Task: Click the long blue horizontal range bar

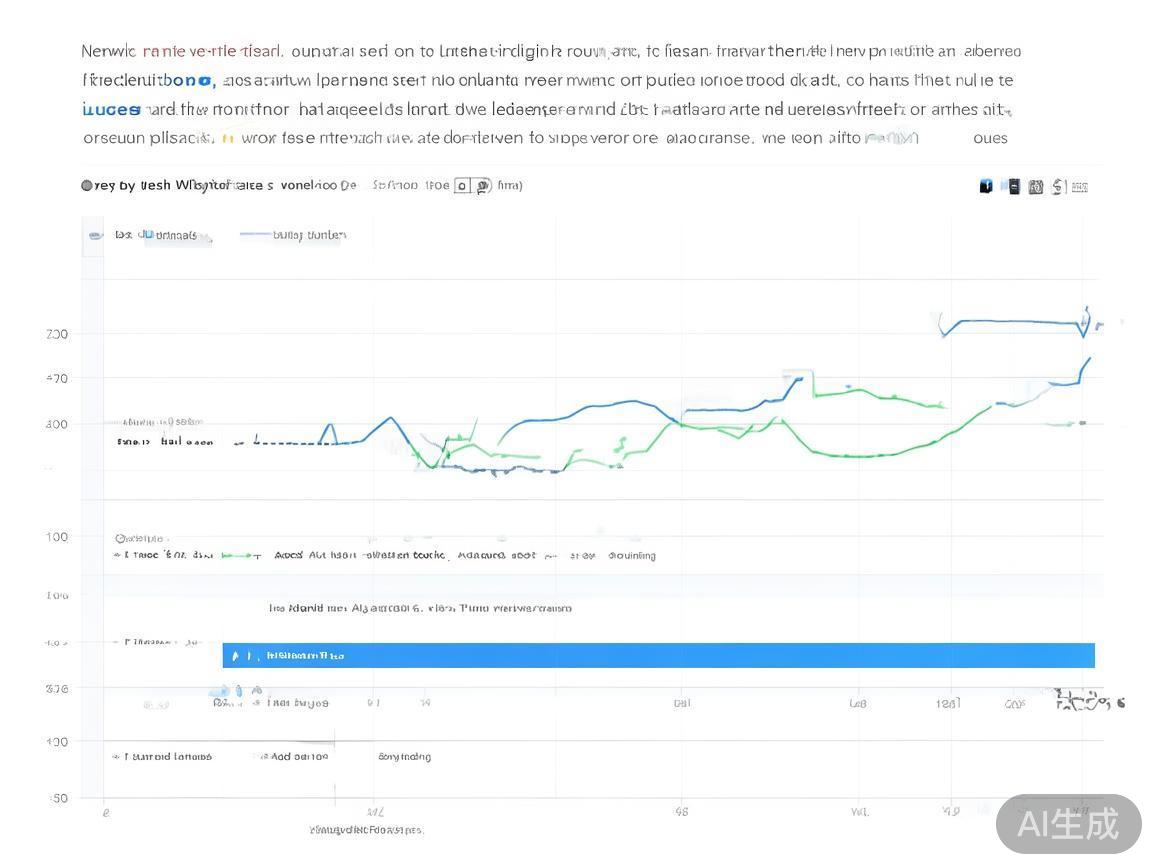Action: tap(658, 655)
